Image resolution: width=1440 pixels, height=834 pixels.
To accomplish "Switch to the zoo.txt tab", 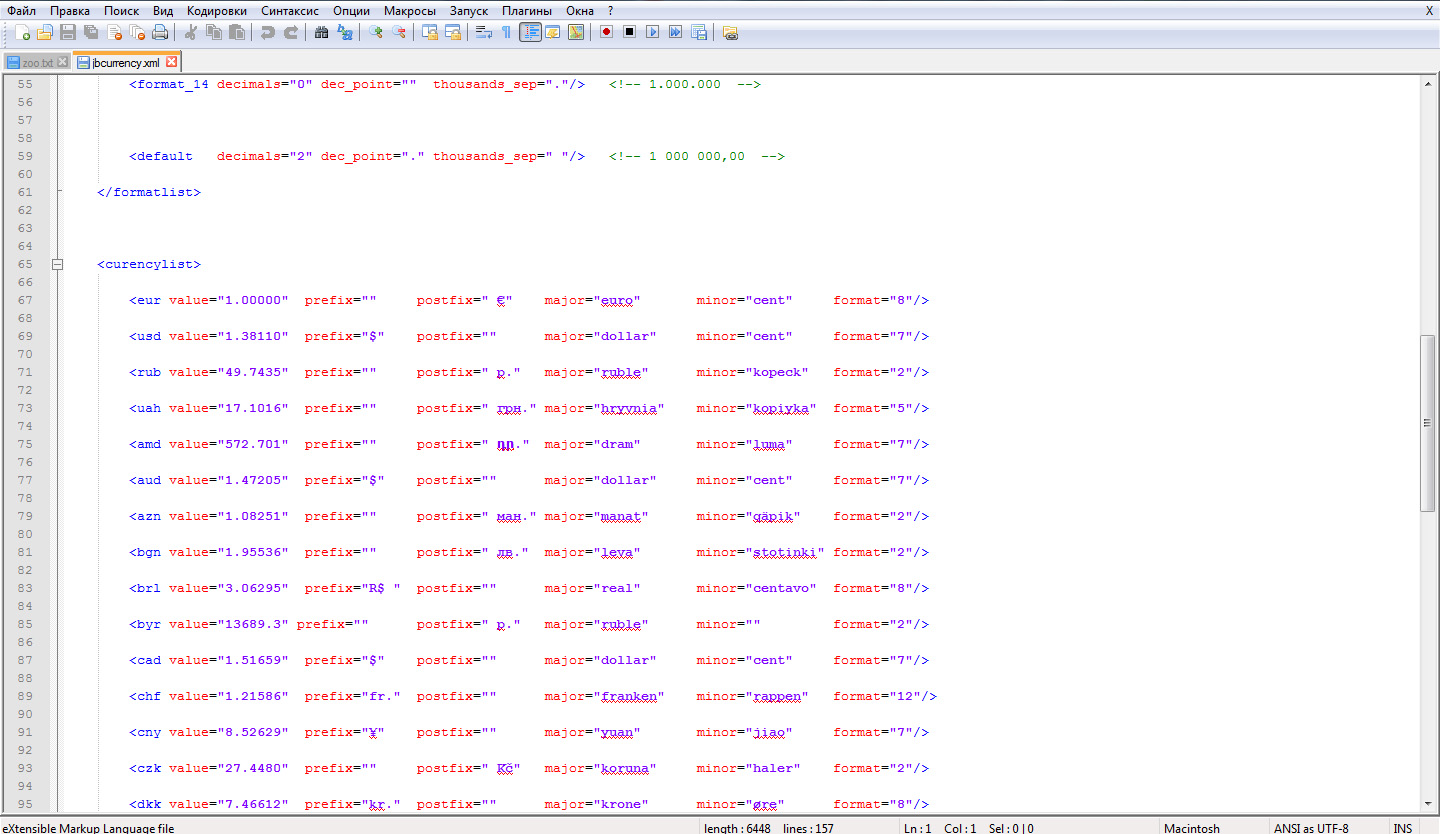I will (x=36, y=62).
